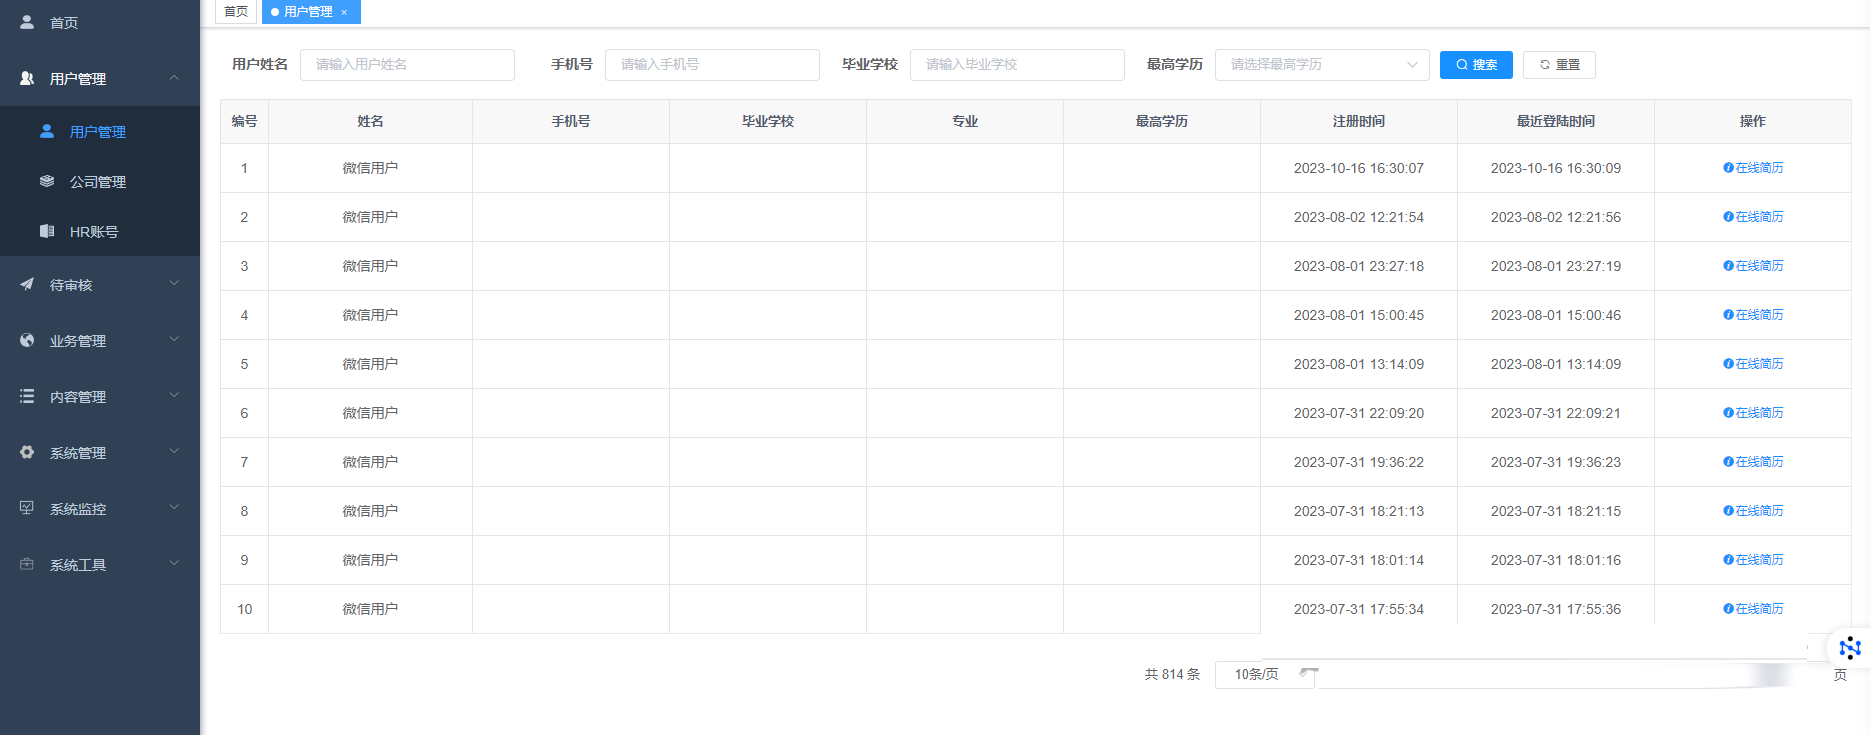
Task: Switch to the 首页 tab
Action: (x=236, y=12)
